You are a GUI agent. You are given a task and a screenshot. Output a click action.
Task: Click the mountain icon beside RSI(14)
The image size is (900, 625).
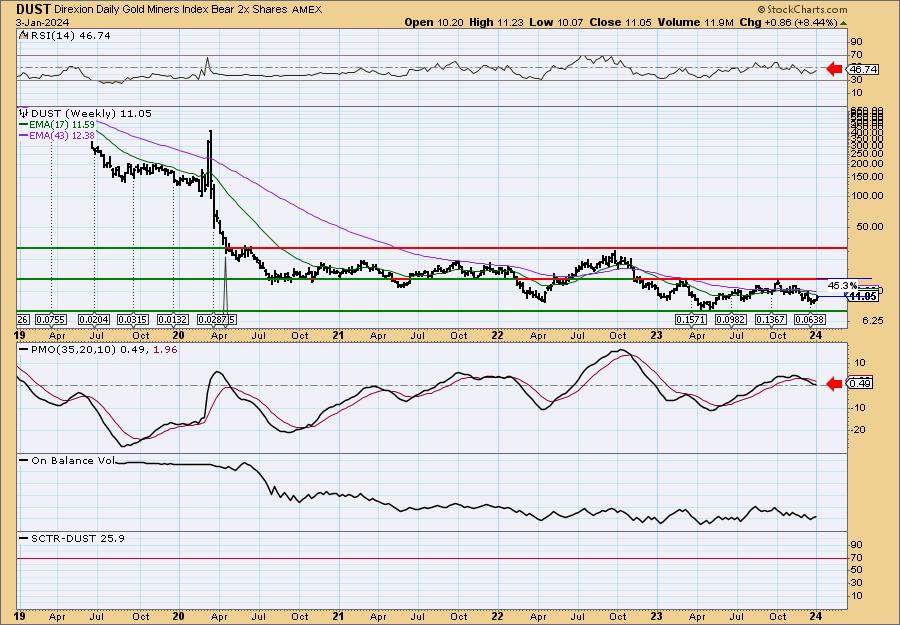23,36
